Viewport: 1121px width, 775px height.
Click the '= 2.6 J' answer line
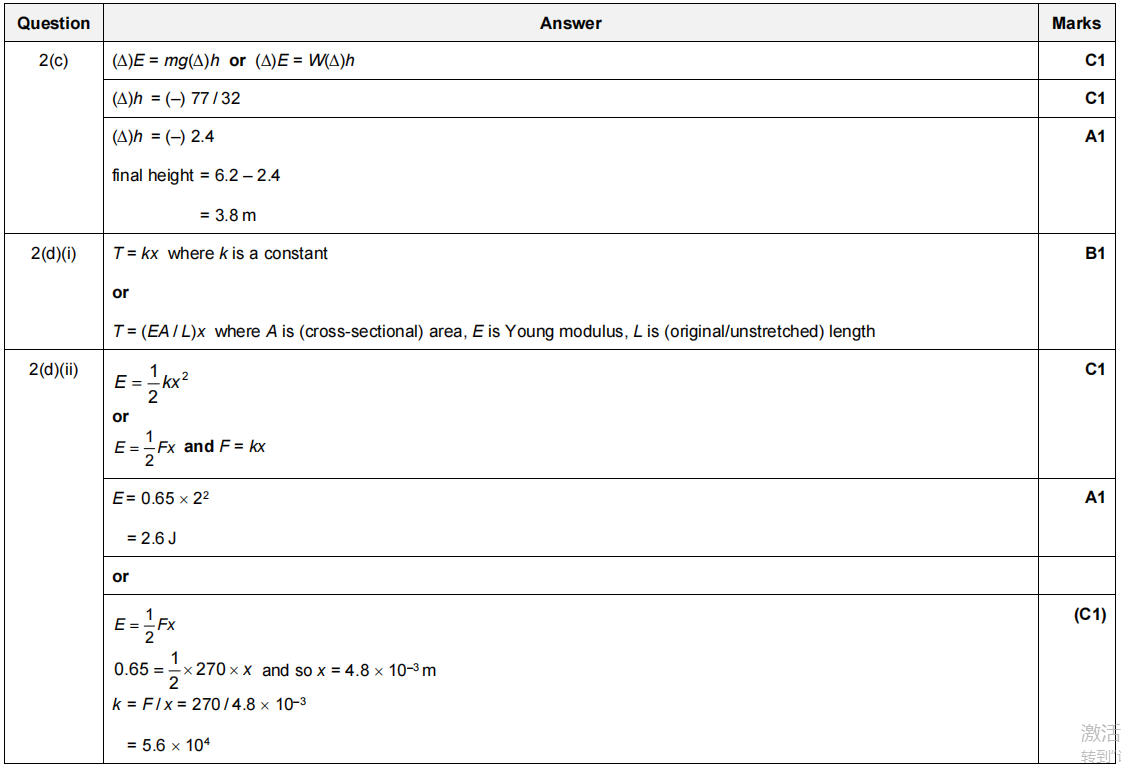click(151, 538)
